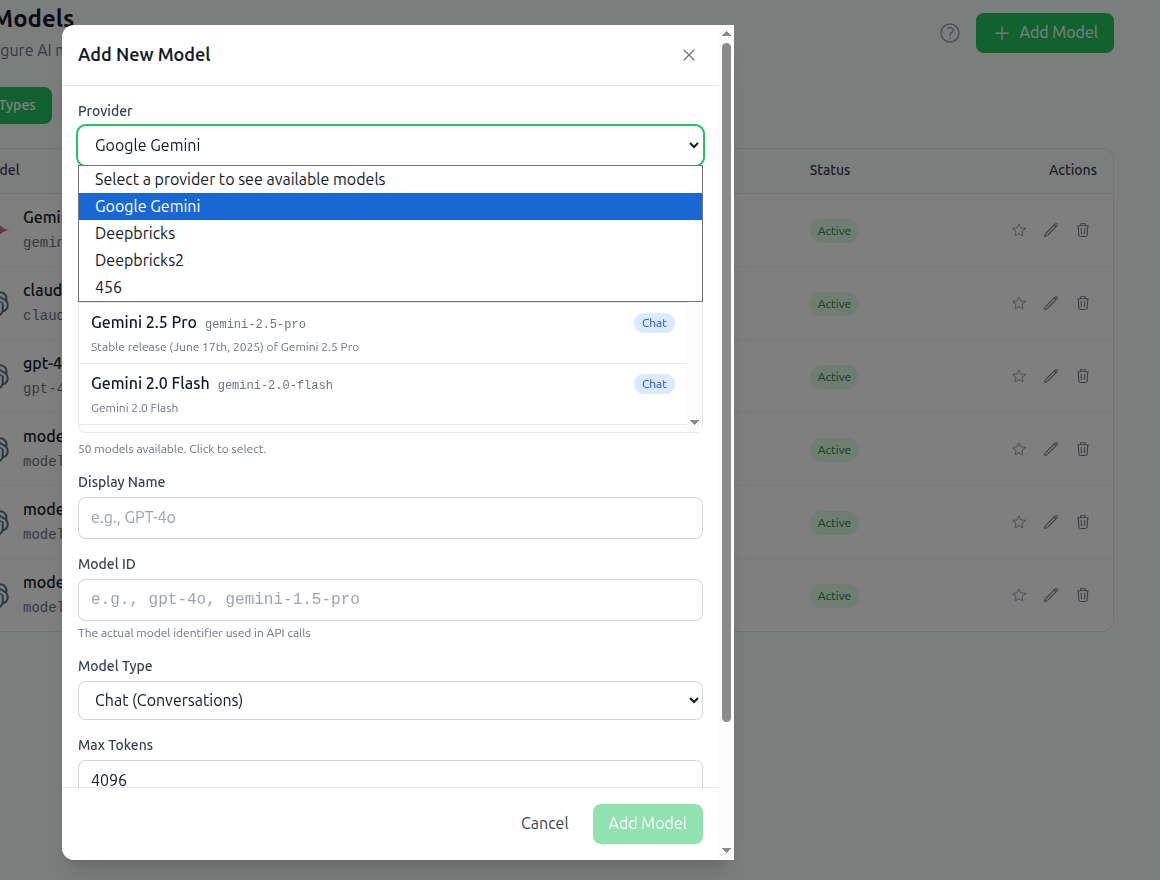The width and height of the screenshot is (1160, 880).
Task: Click the Status column header
Action: pyautogui.click(x=829, y=170)
